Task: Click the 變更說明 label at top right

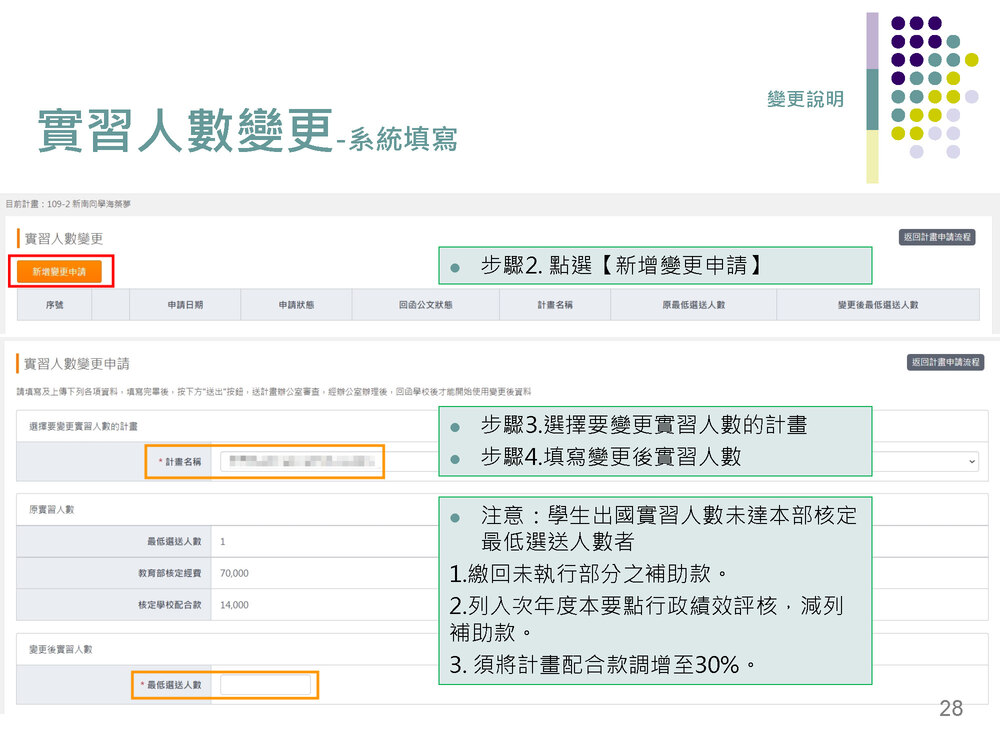Action: point(805,100)
